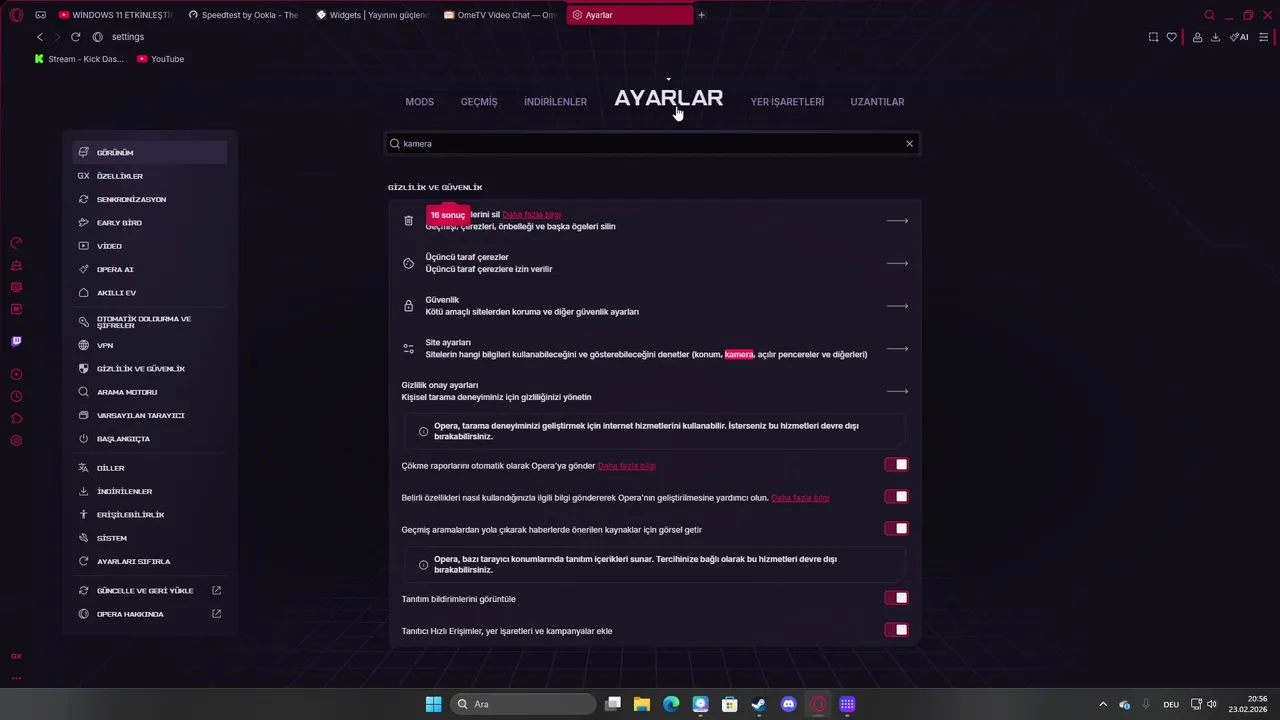Open sidebar extensions cube icon
Screen dimensions: 1280x720
coord(16,418)
